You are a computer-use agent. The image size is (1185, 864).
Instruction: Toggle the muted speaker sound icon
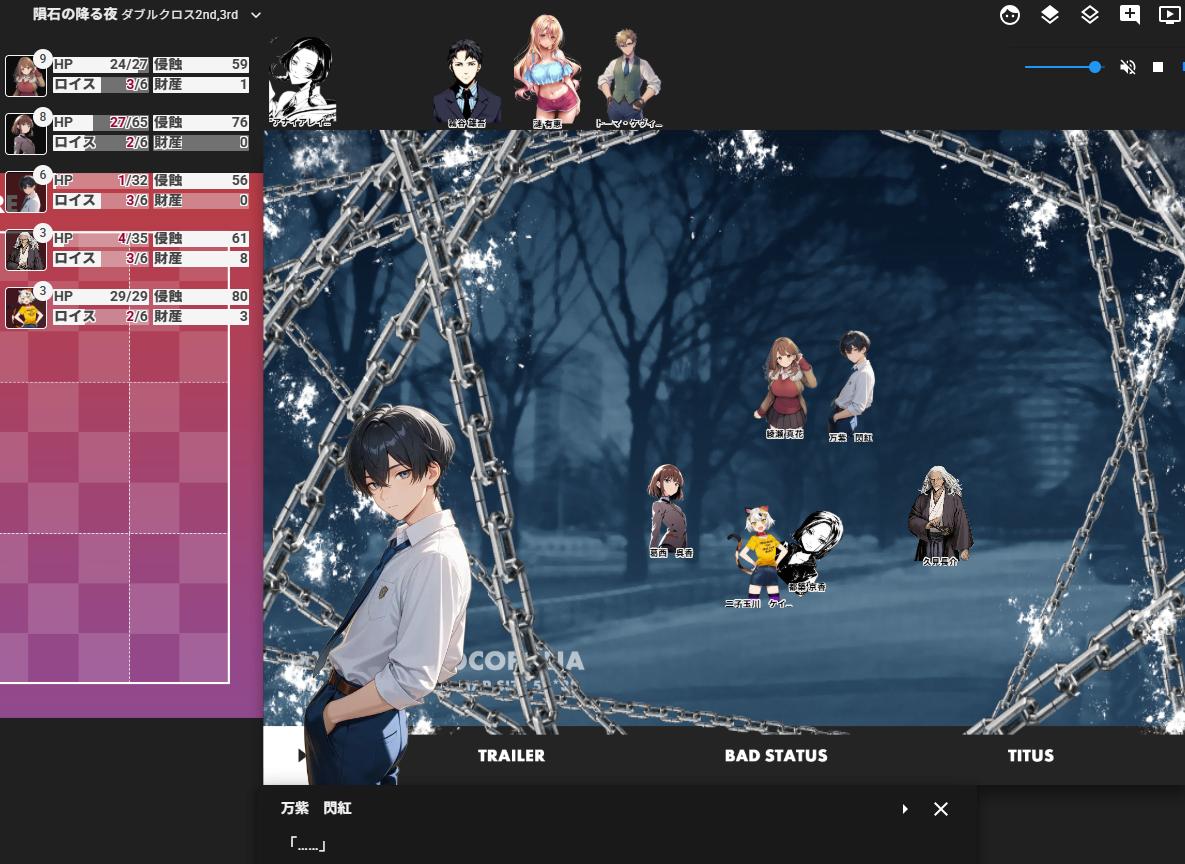1128,67
